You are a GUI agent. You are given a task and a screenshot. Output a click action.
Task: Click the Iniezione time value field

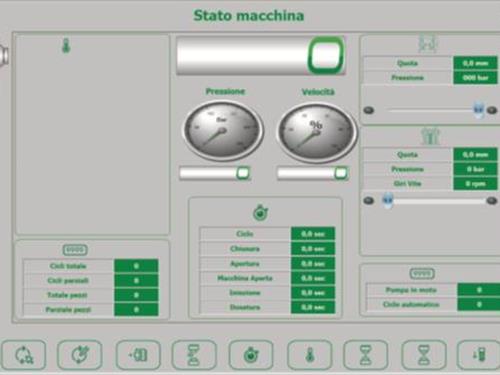[x=313, y=293]
